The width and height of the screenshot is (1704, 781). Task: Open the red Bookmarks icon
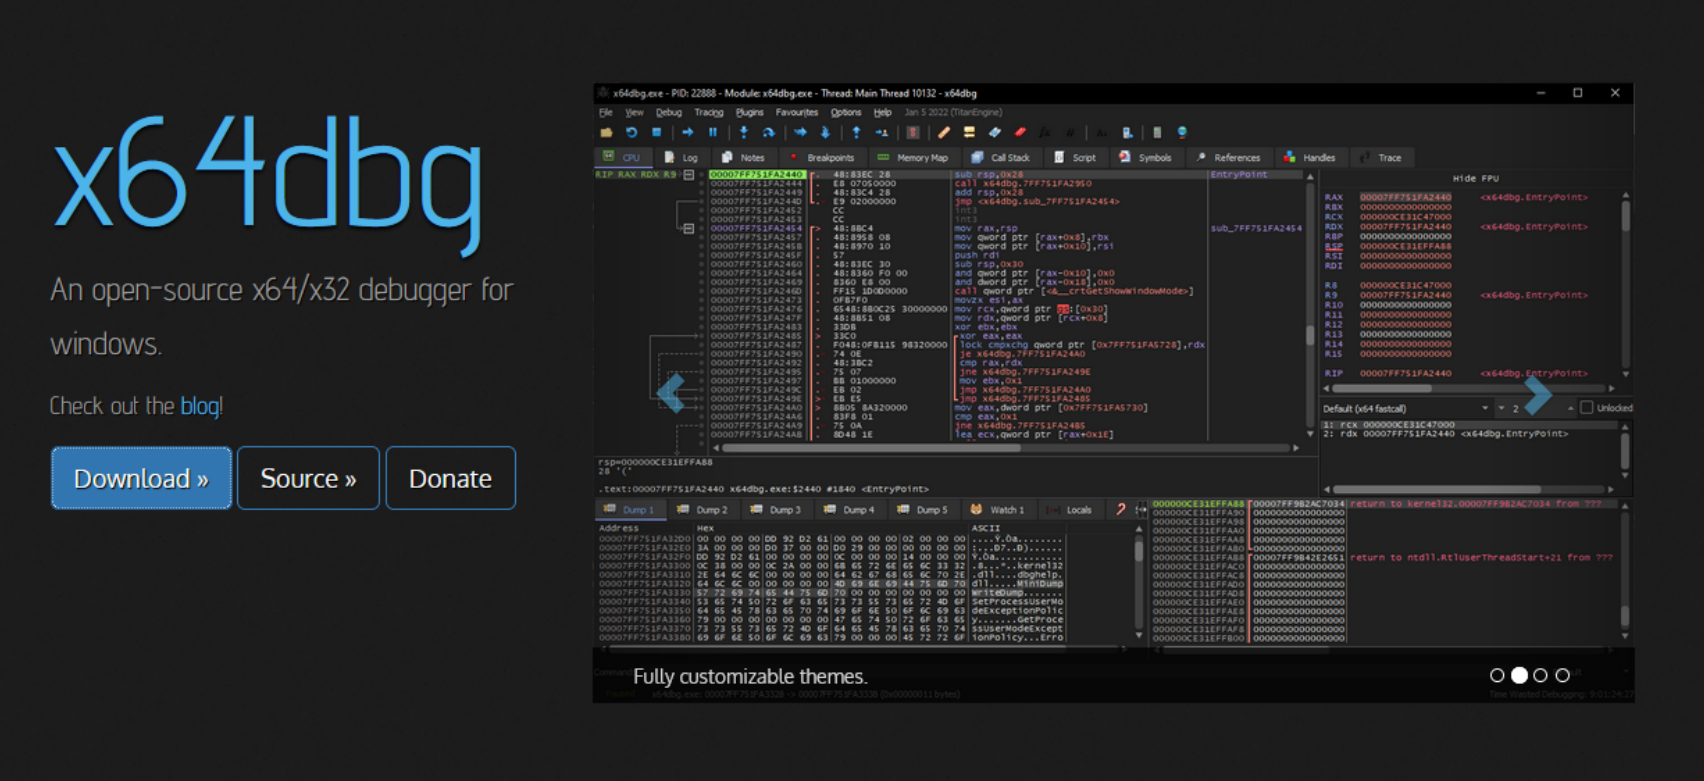point(1020,132)
